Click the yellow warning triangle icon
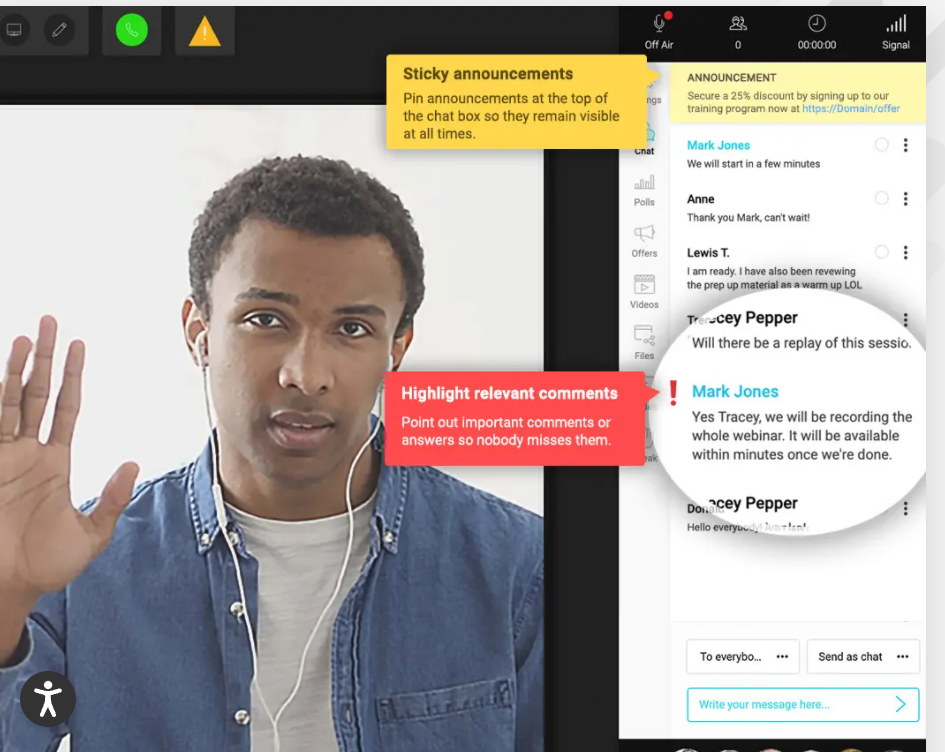Screen dimensions: 945x752 [204, 31]
